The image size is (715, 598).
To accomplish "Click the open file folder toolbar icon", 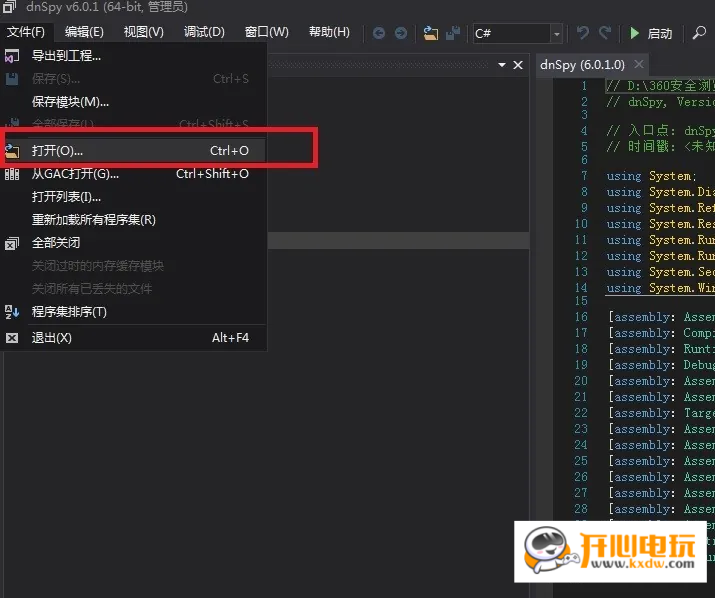I will (431, 33).
